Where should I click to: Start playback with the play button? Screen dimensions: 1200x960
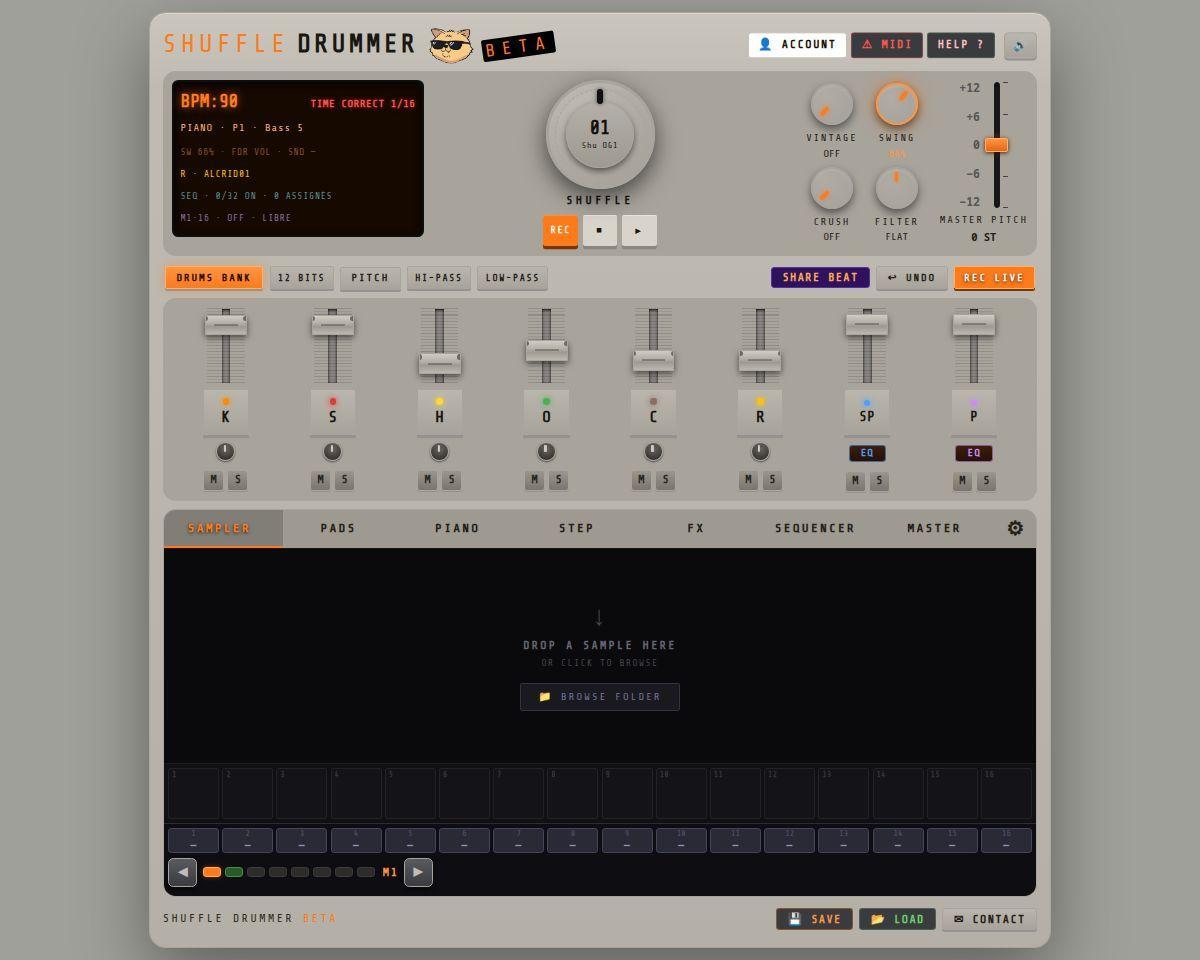point(639,230)
